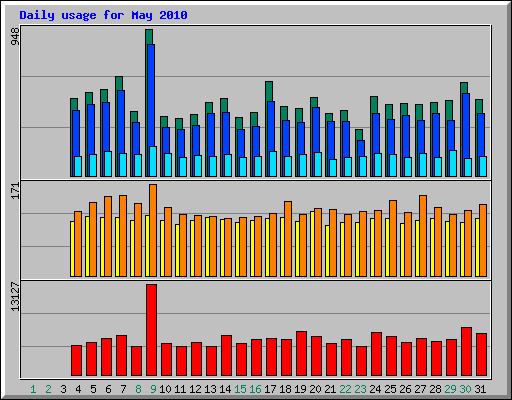Viewport: 512px width, 400px height.
Task: Click day 16 on the x-axis
Action: 255,389
